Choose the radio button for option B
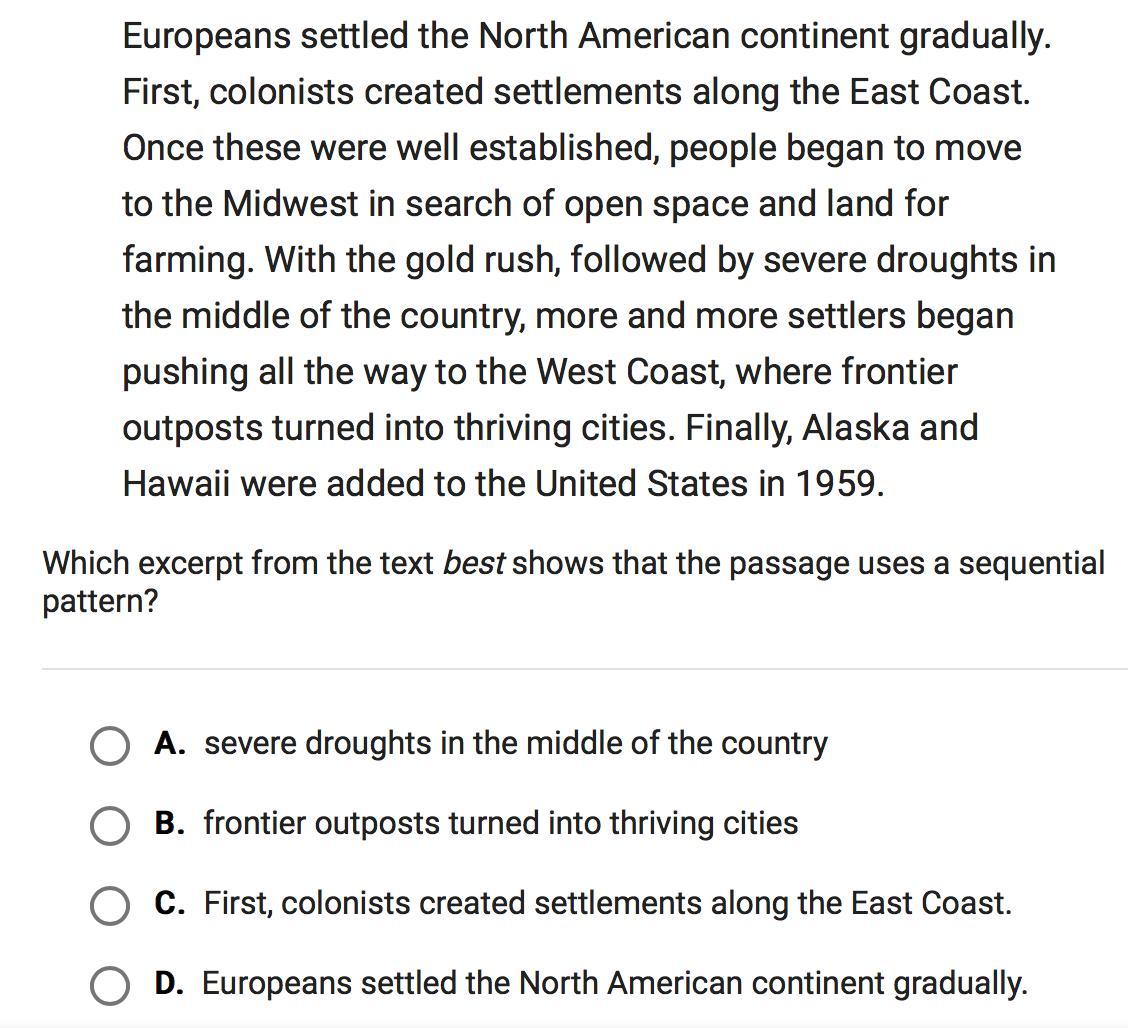Image resolution: width=1128 pixels, height=1028 pixels. pyautogui.click(x=109, y=826)
